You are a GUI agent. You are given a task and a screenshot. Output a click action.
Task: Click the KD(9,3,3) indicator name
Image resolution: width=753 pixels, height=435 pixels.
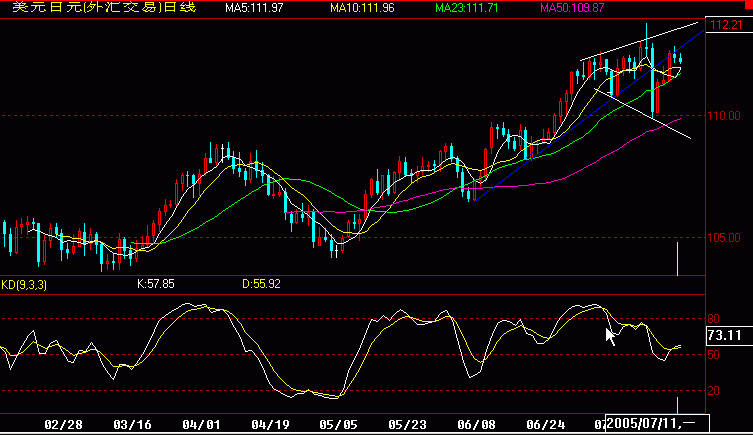click(x=24, y=285)
